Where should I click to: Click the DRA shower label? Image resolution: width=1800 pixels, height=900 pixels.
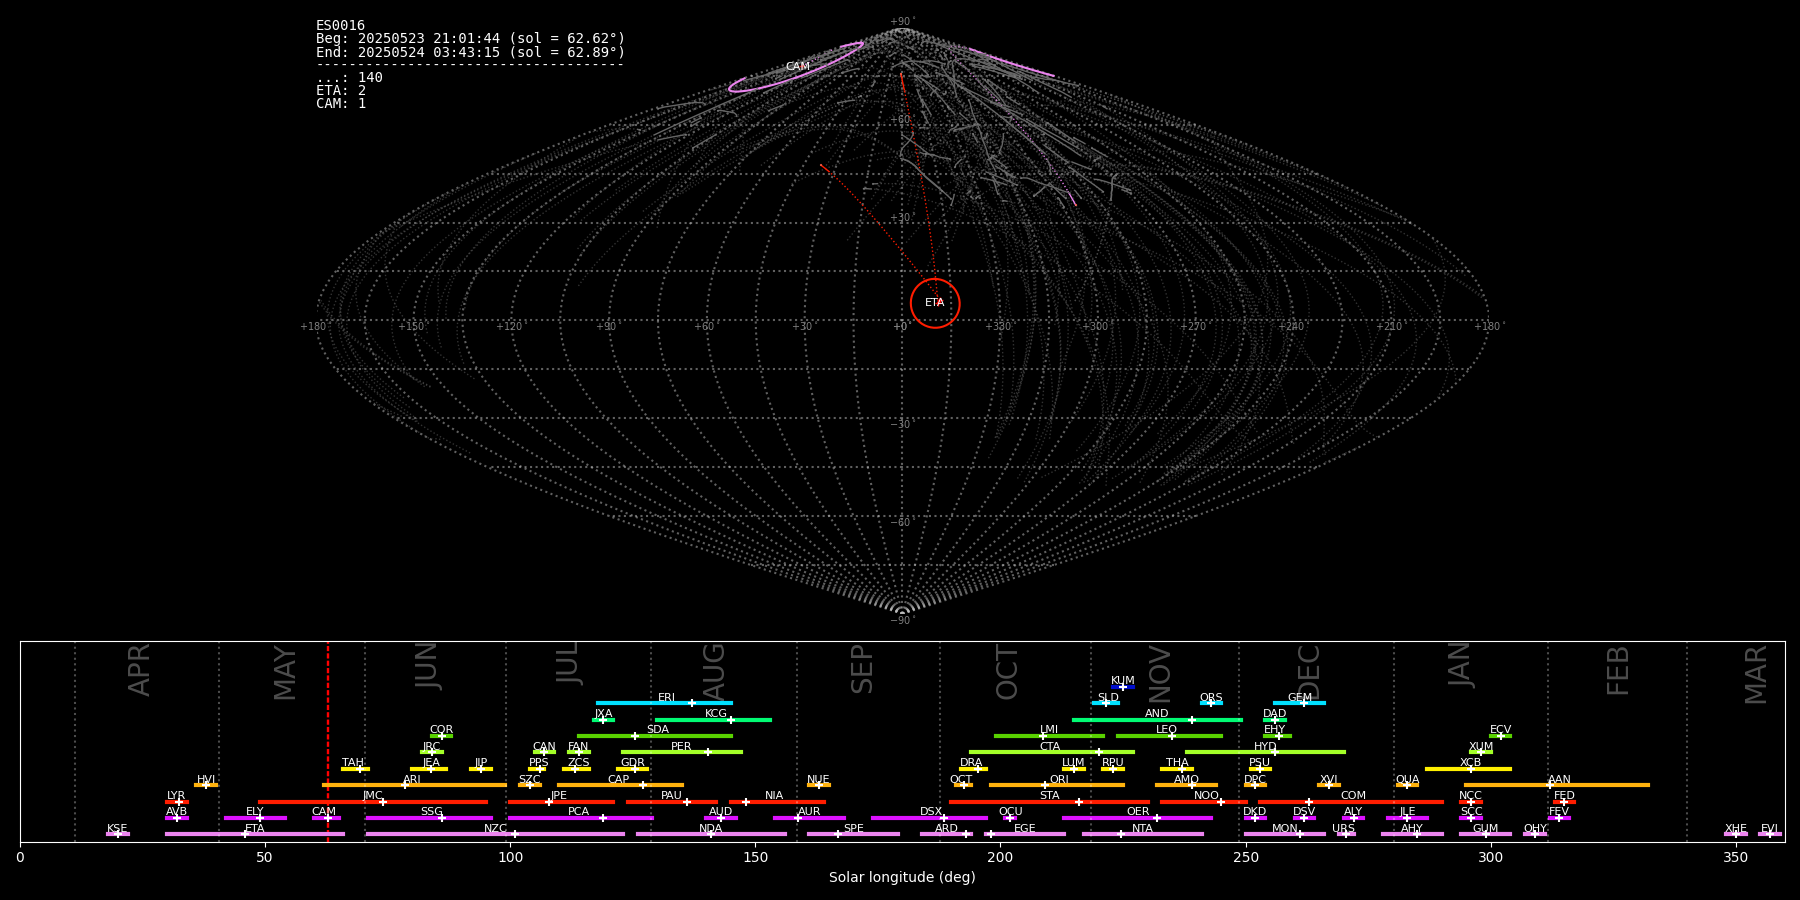[x=971, y=762]
